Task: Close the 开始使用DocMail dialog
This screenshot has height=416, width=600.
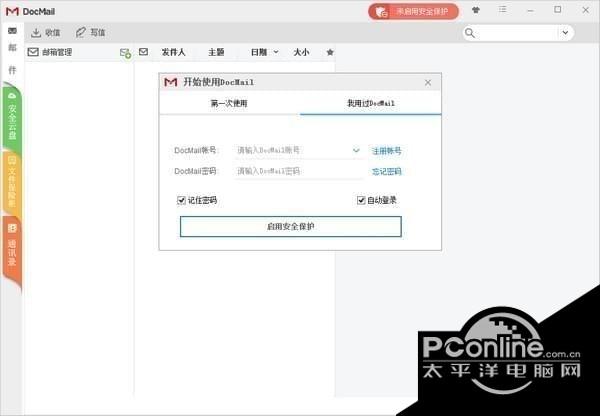Action: click(428, 82)
